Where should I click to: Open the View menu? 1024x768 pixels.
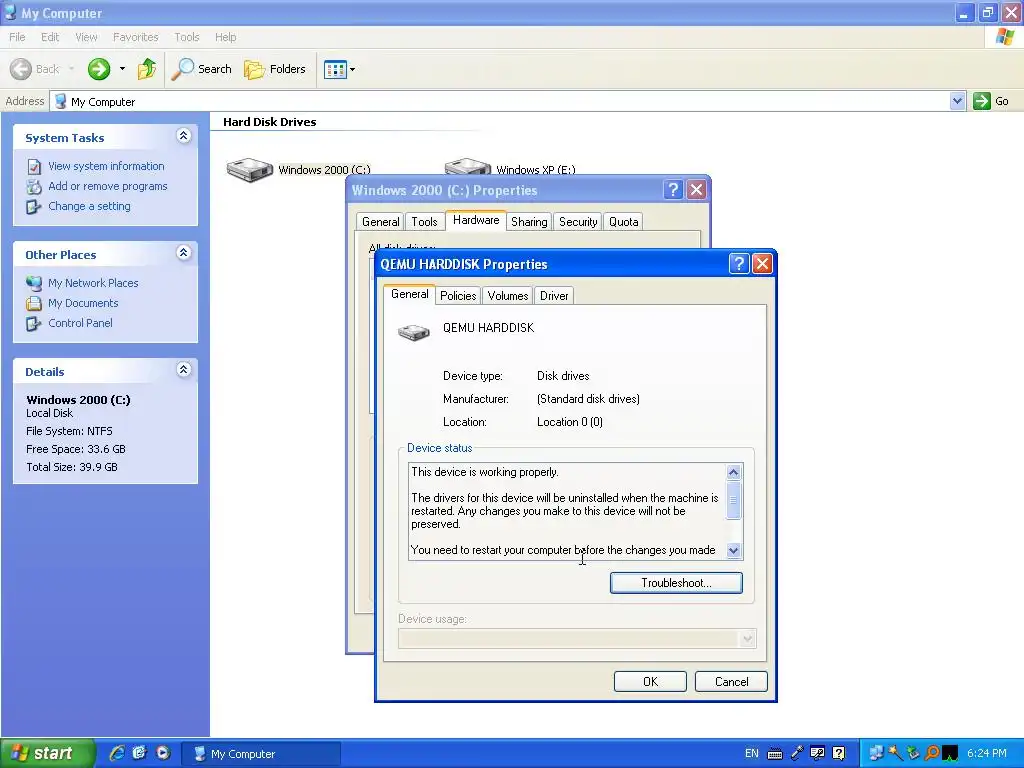86,37
